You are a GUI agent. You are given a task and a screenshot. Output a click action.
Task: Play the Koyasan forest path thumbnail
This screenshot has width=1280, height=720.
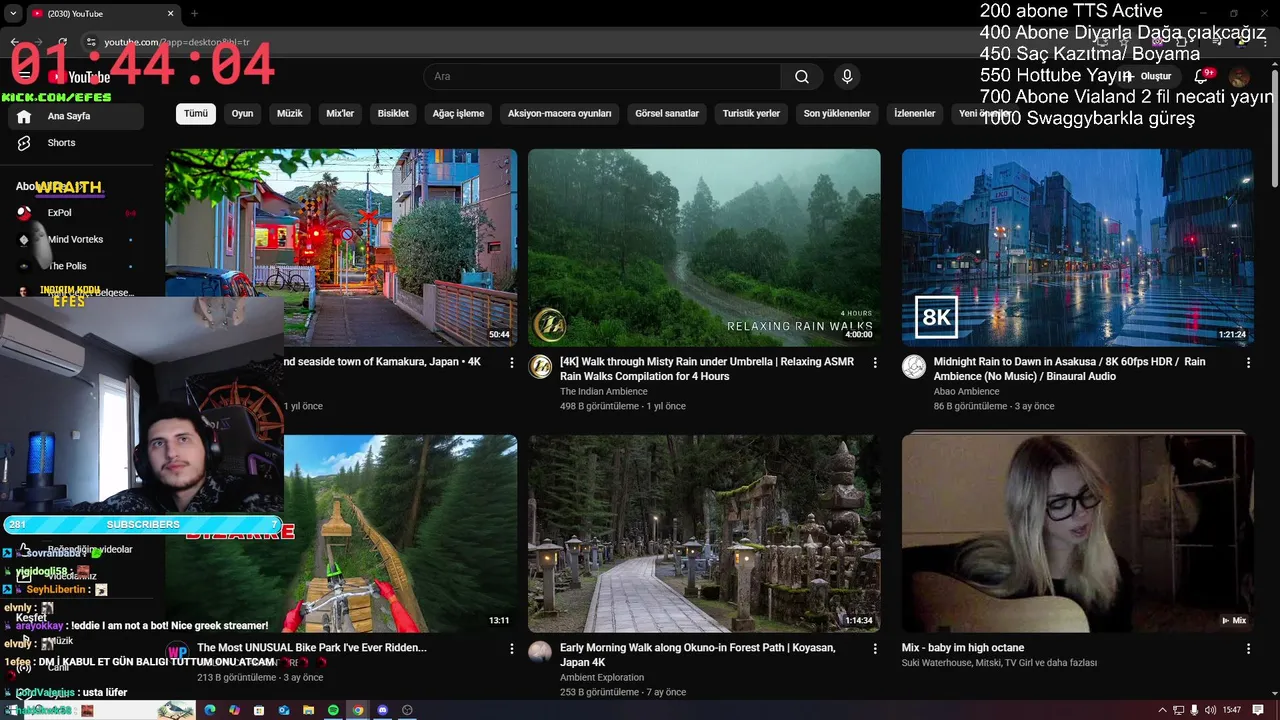point(704,533)
